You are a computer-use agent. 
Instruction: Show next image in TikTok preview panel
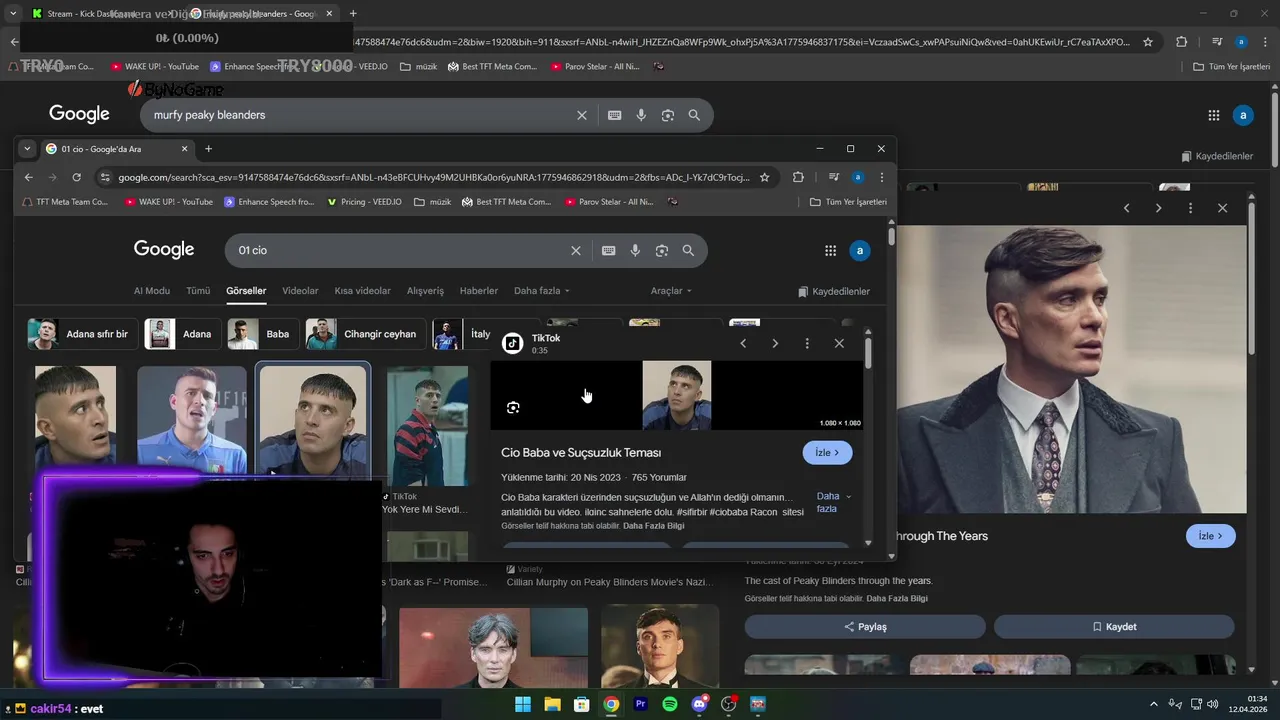point(775,343)
